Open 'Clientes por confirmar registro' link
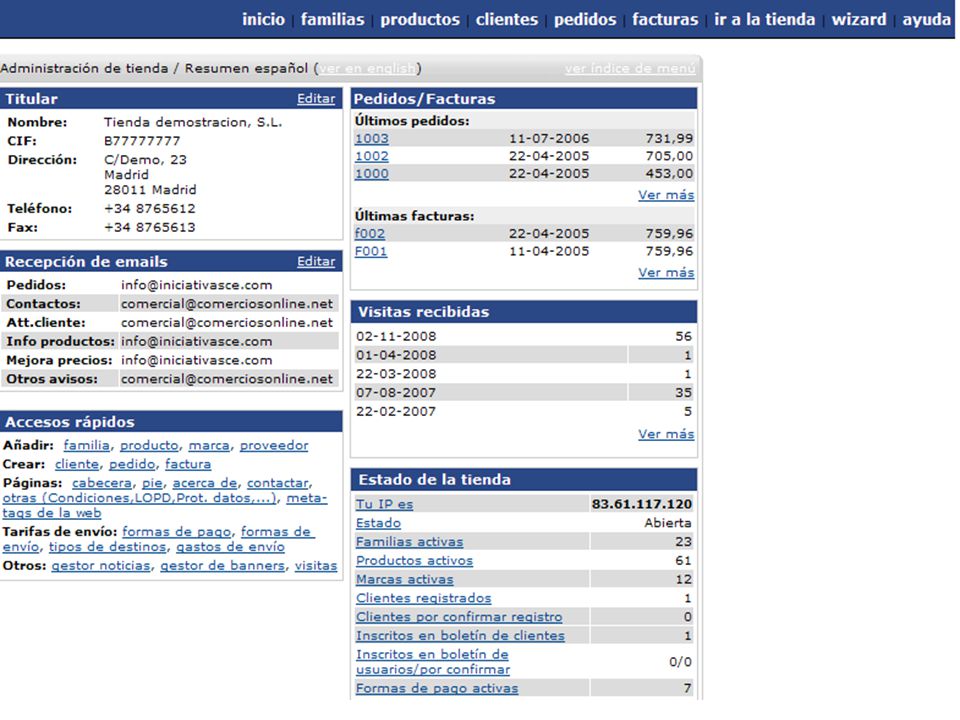Viewport: 960px width, 720px height. point(459,617)
